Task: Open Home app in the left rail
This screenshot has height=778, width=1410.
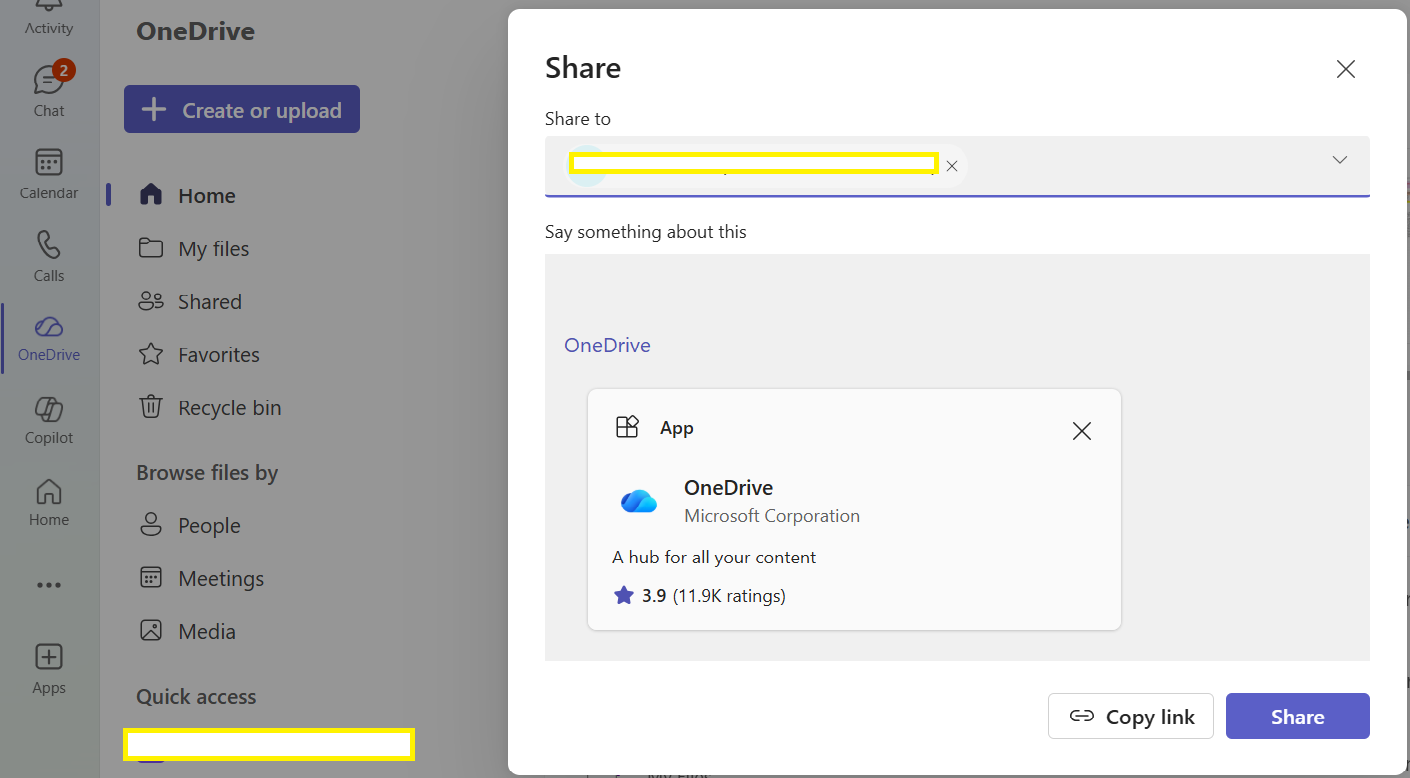Action: pos(49,502)
